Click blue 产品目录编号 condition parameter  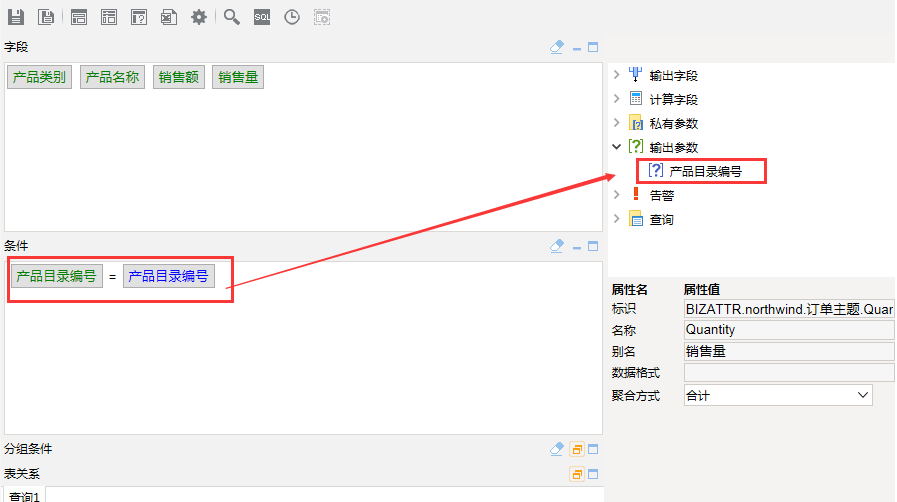pyautogui.click(x=169, y=276)
